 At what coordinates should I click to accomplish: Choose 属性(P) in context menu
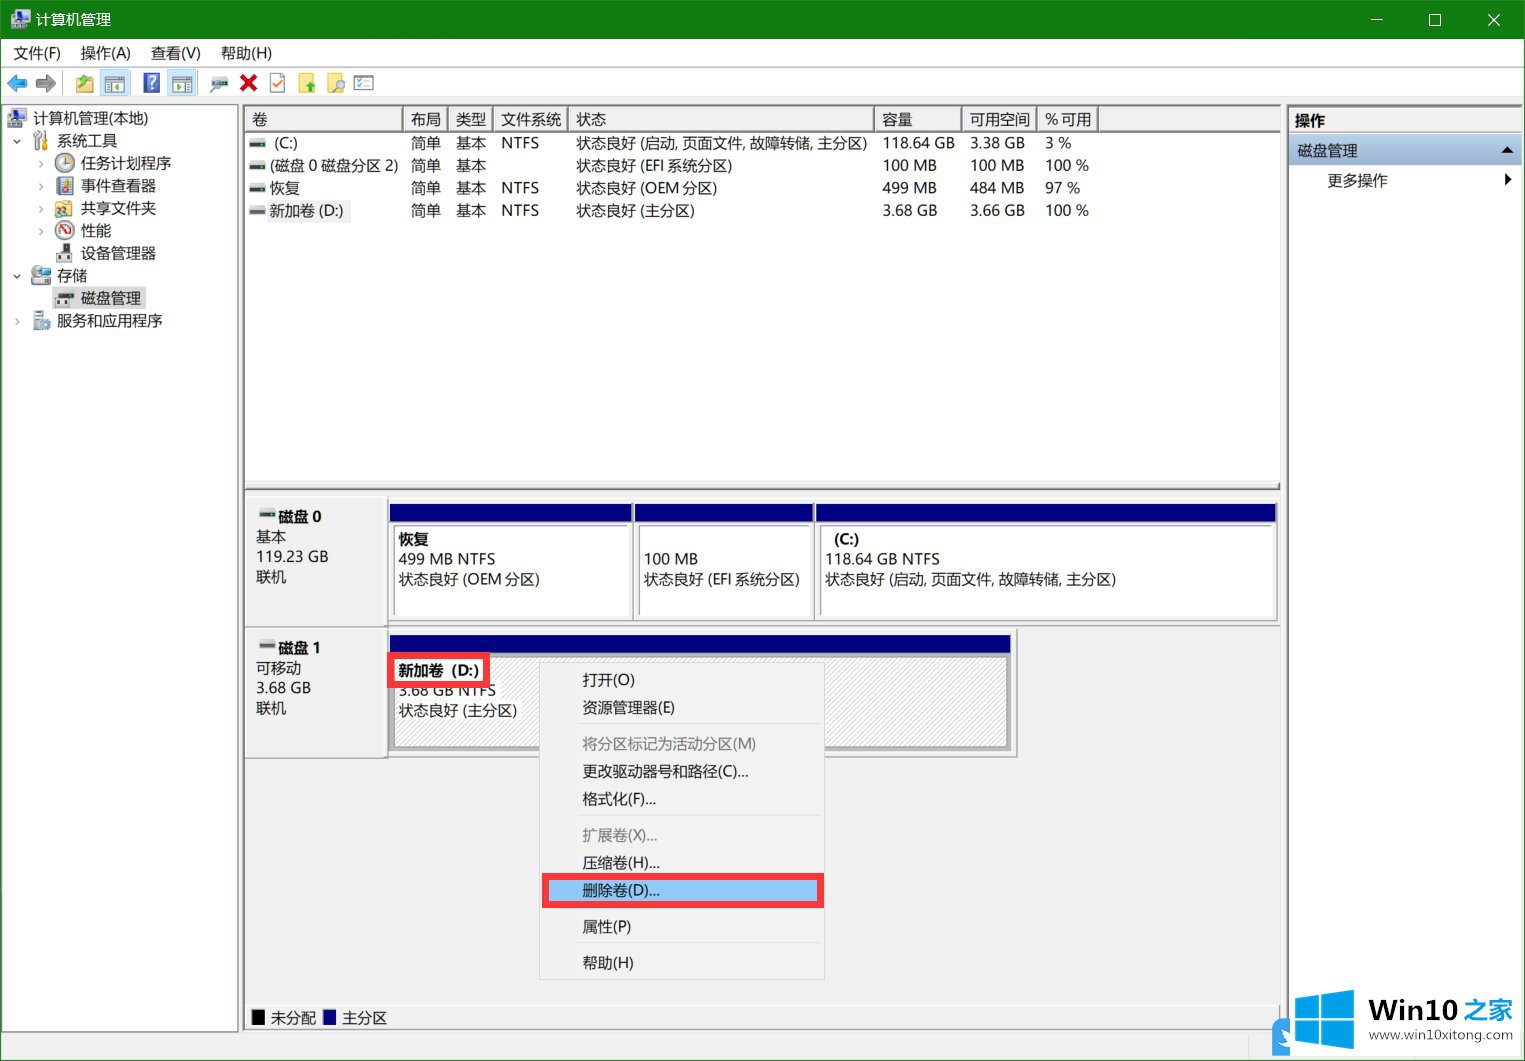[682, 927]
